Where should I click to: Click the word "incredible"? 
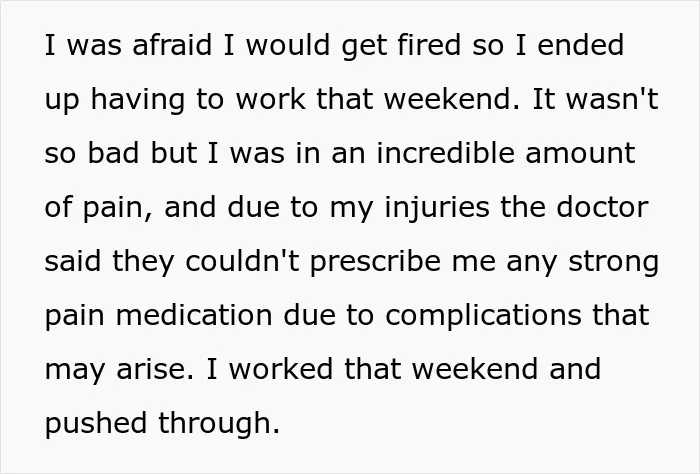[445, 153]
